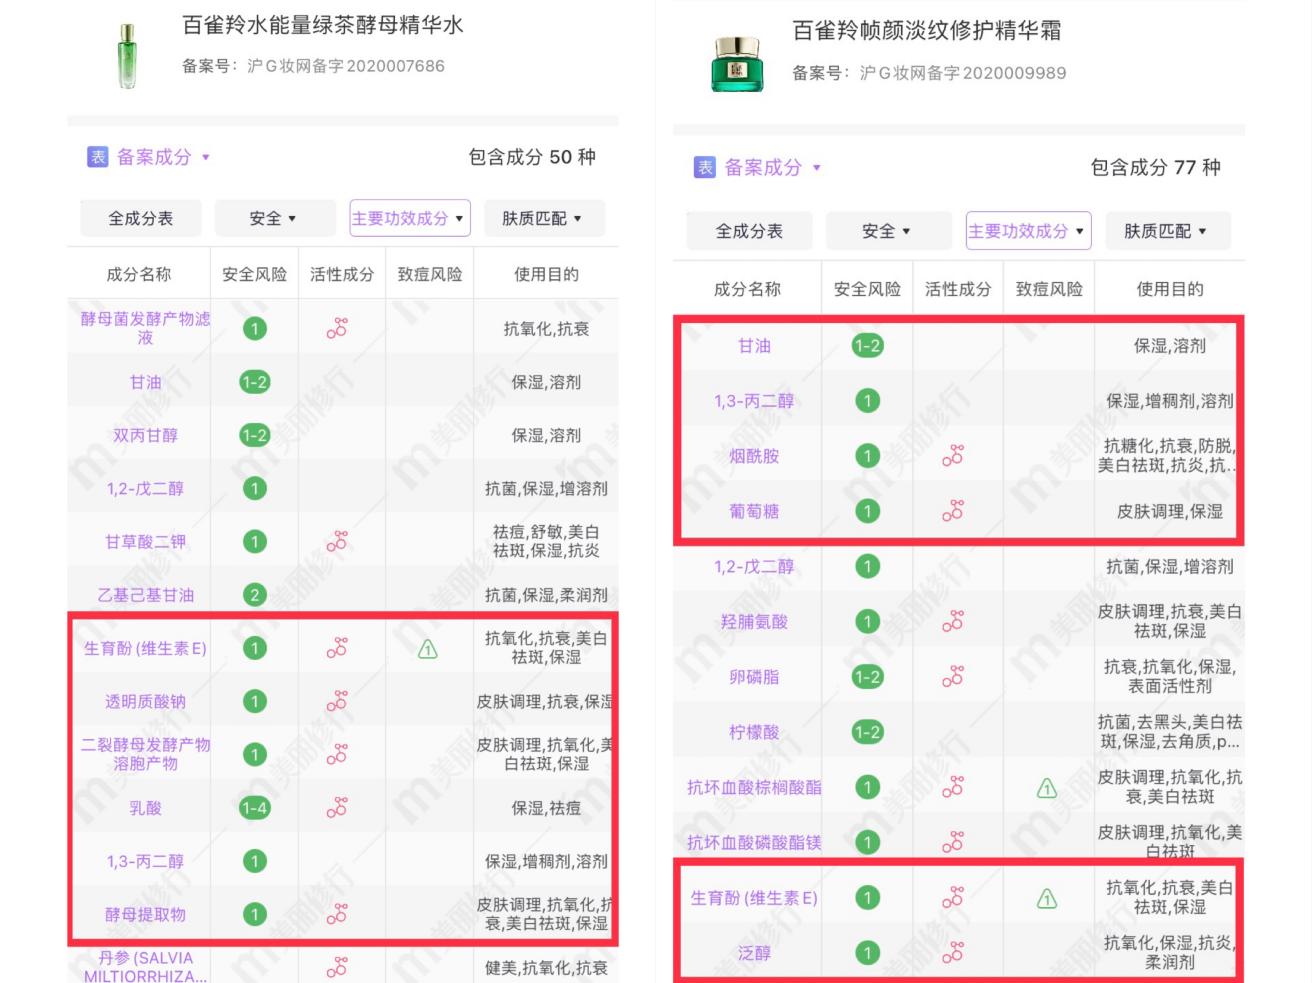Open the 甘草酸二钾 ingredient link
The image size is (1312, 983).
tap(140, 541)
